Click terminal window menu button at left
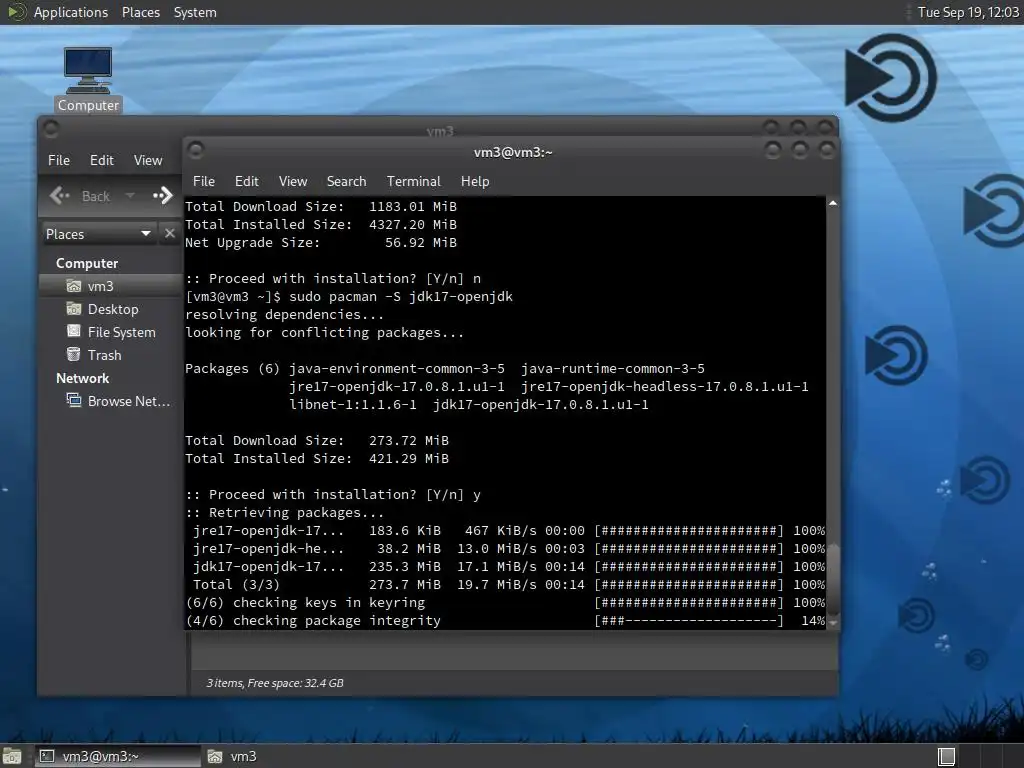Screen dimensions: 1024x768 point(195,150)
